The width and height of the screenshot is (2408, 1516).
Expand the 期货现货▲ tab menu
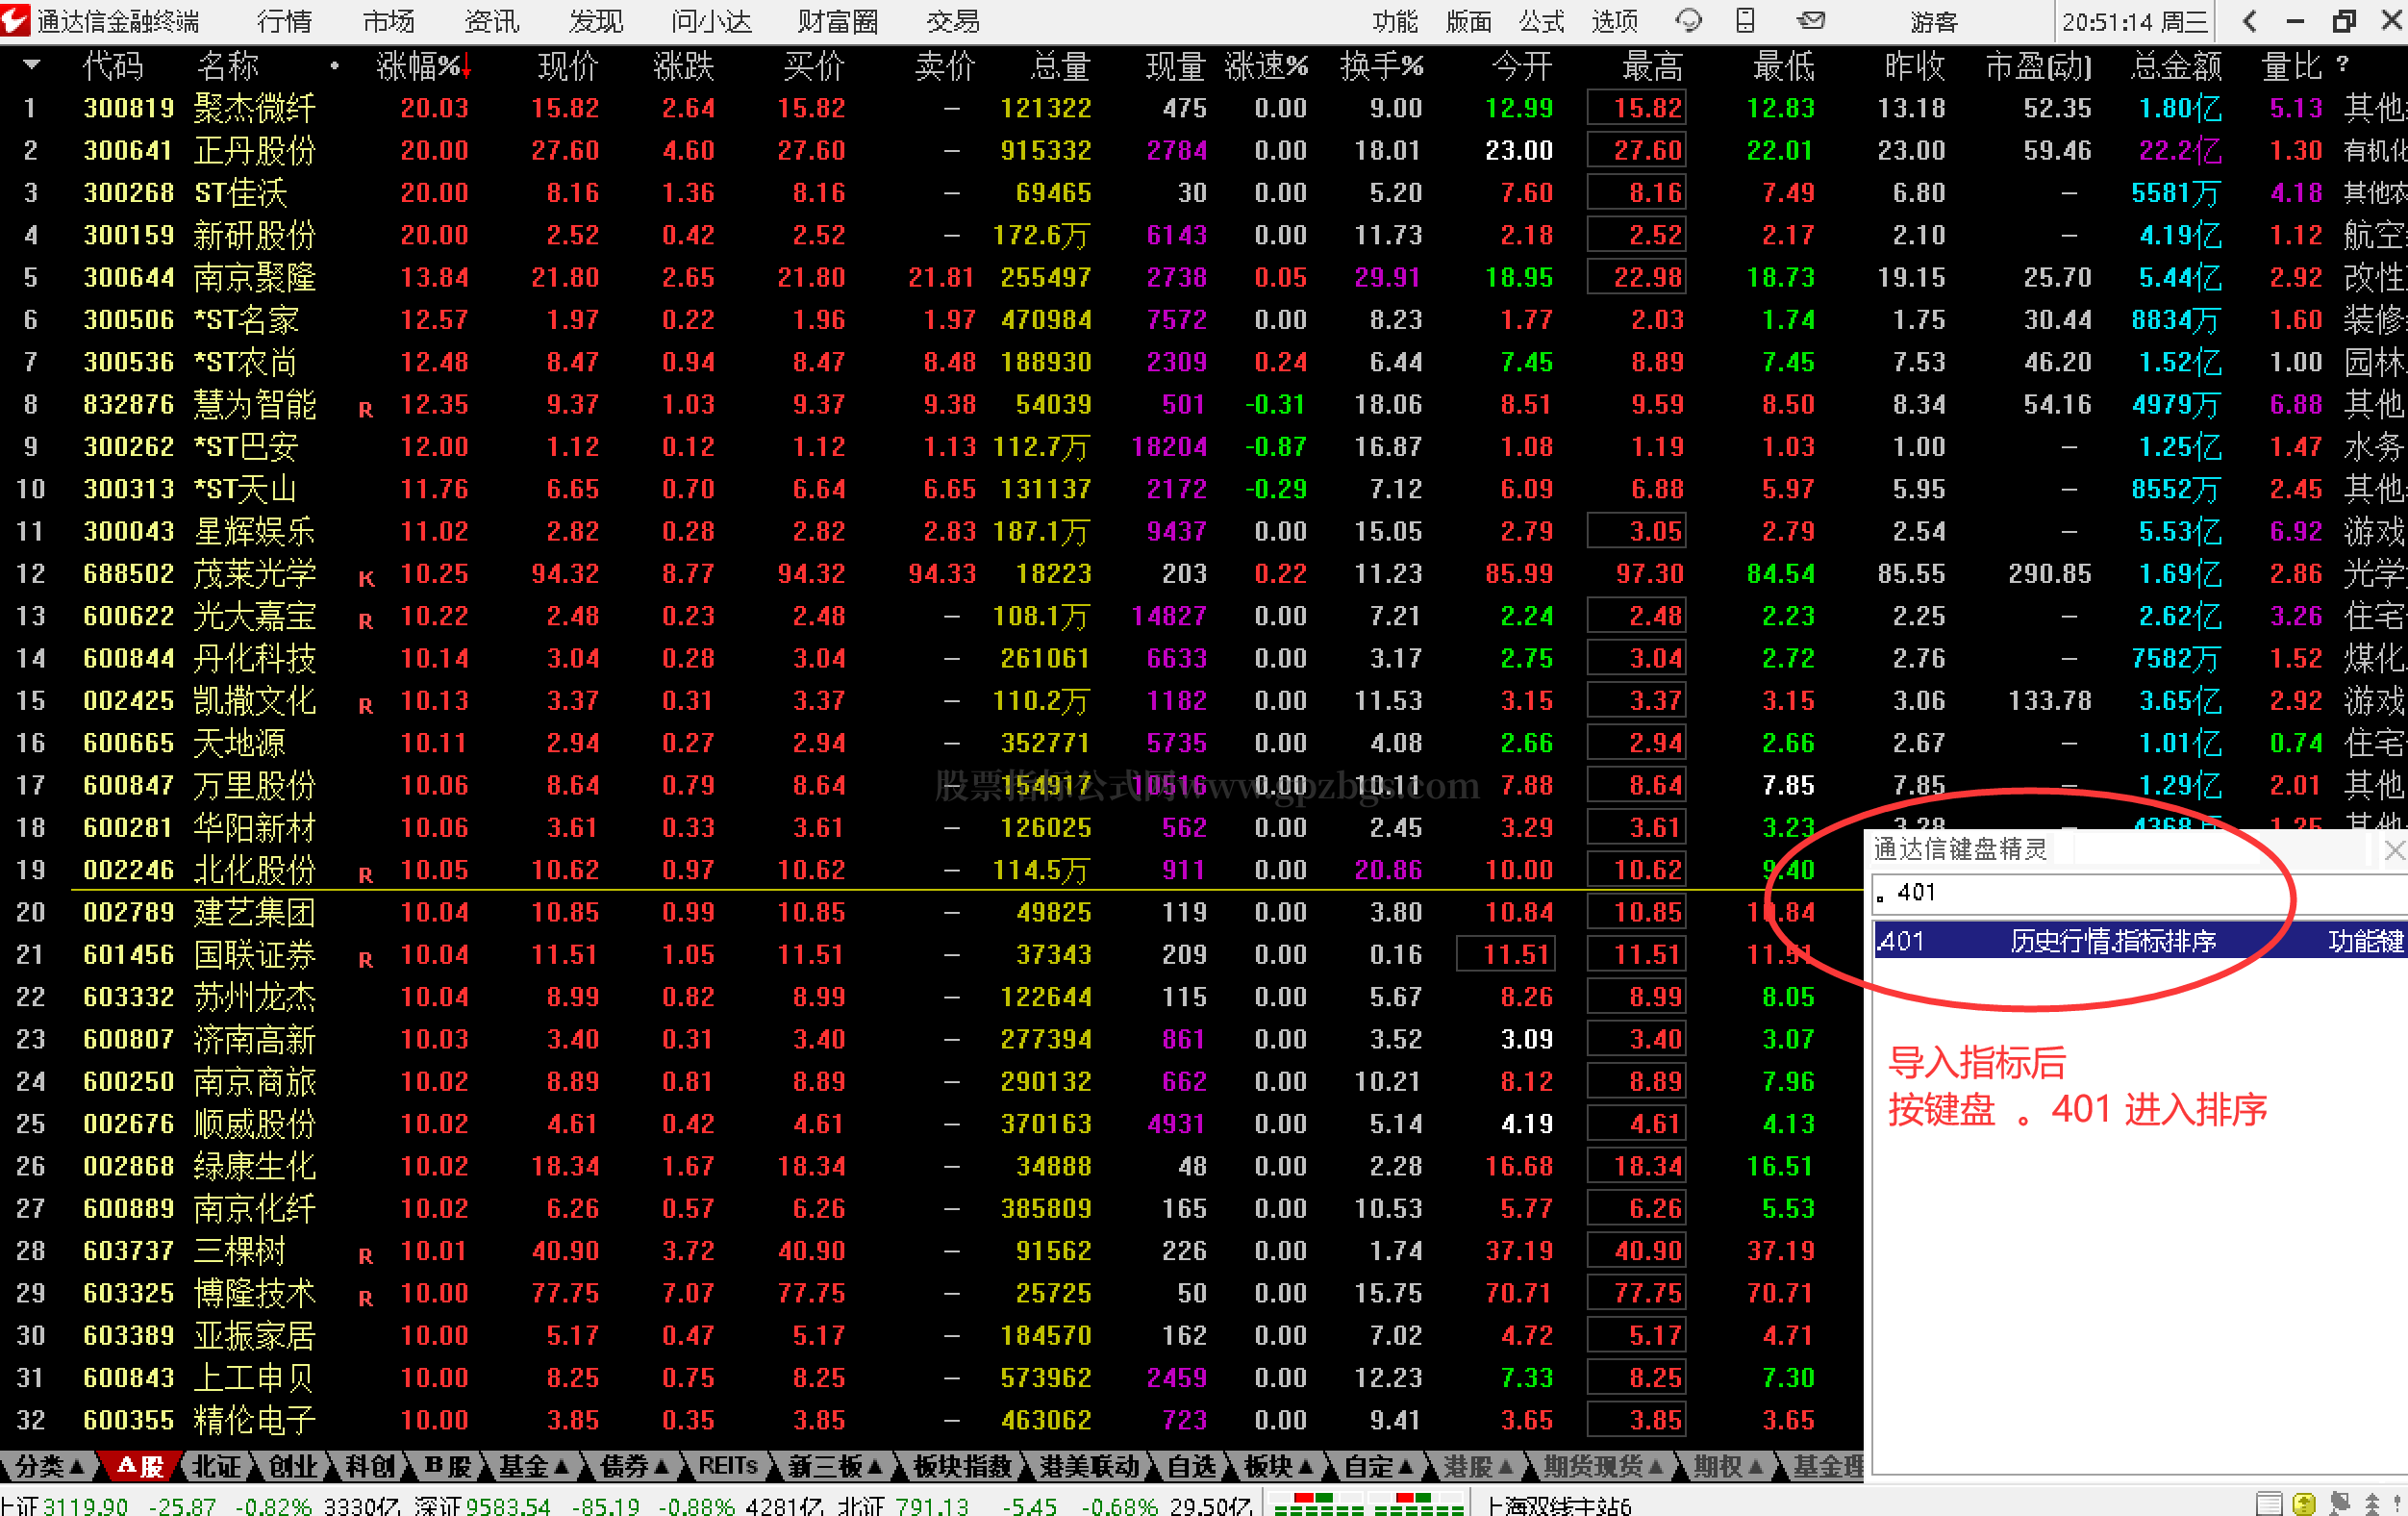(1604, 1466)
